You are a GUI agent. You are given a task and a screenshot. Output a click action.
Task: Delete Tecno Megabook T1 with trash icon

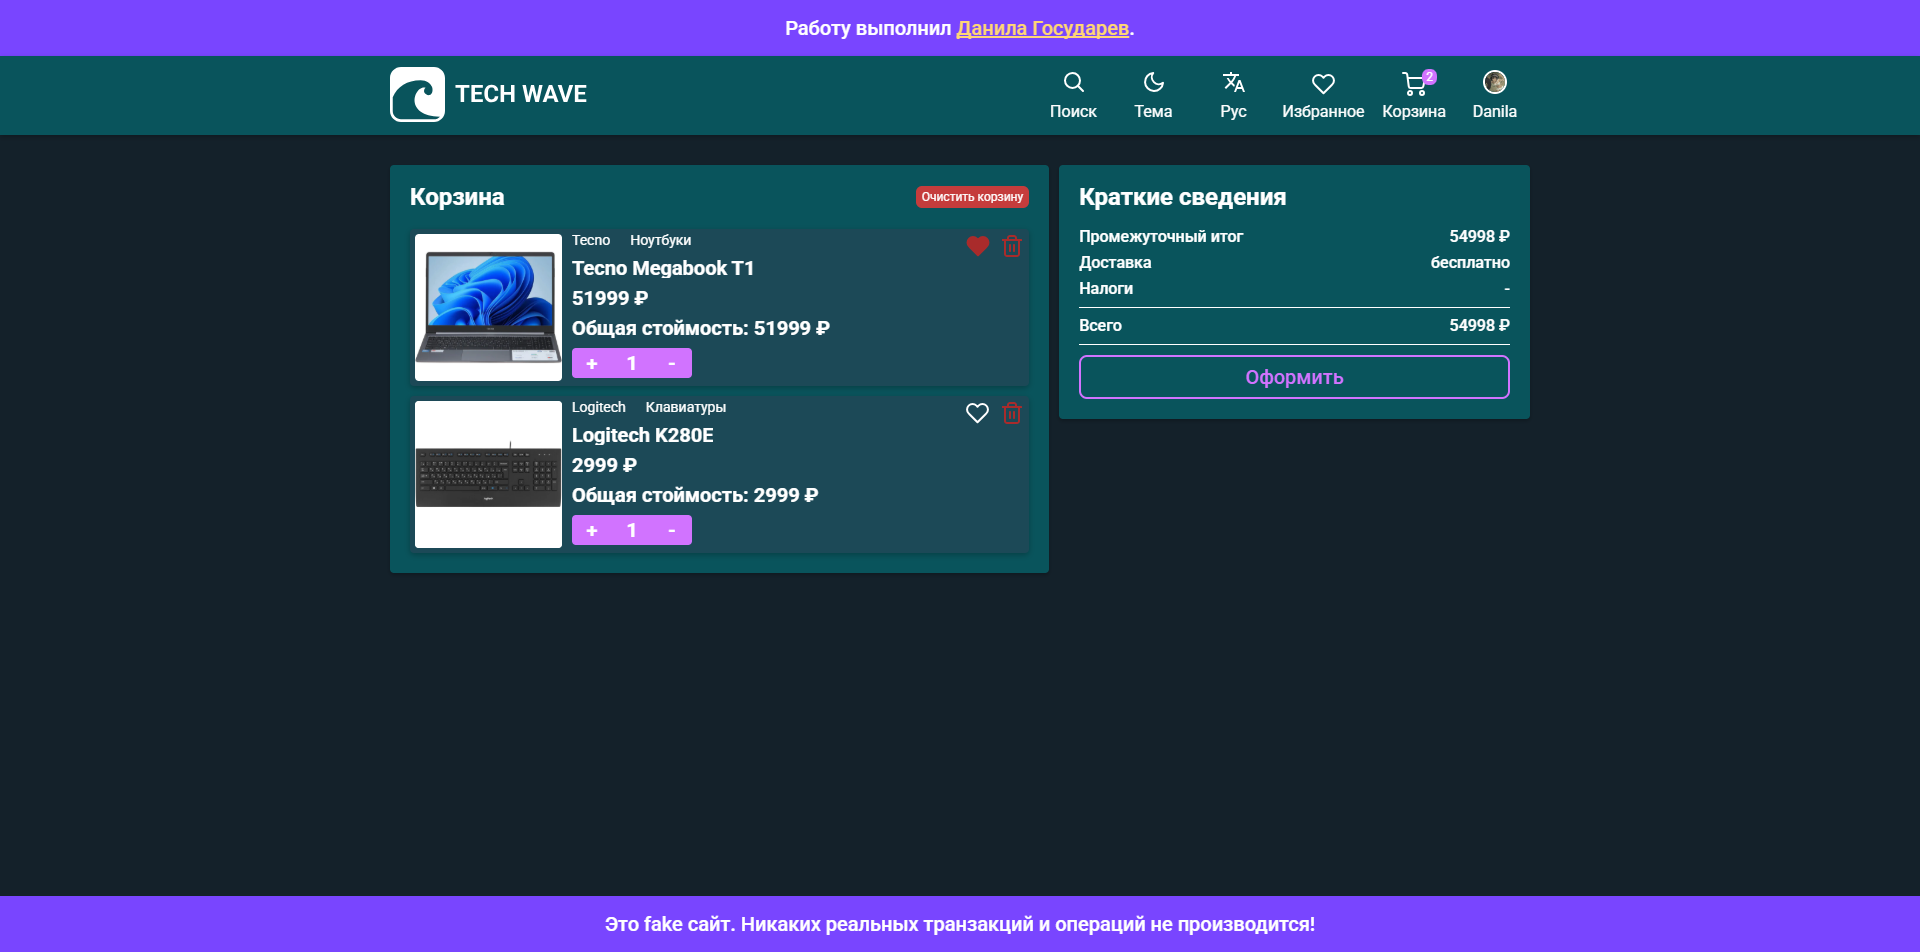(1012, 246)
